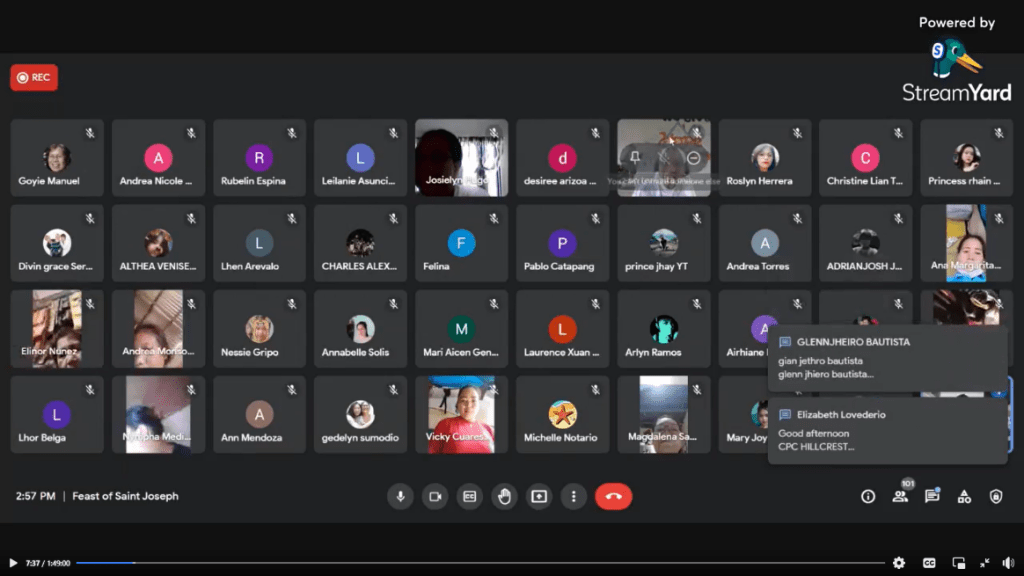Show the participants list (101 people)
This screenshot has height=576, width=1024.
(900, 496)
